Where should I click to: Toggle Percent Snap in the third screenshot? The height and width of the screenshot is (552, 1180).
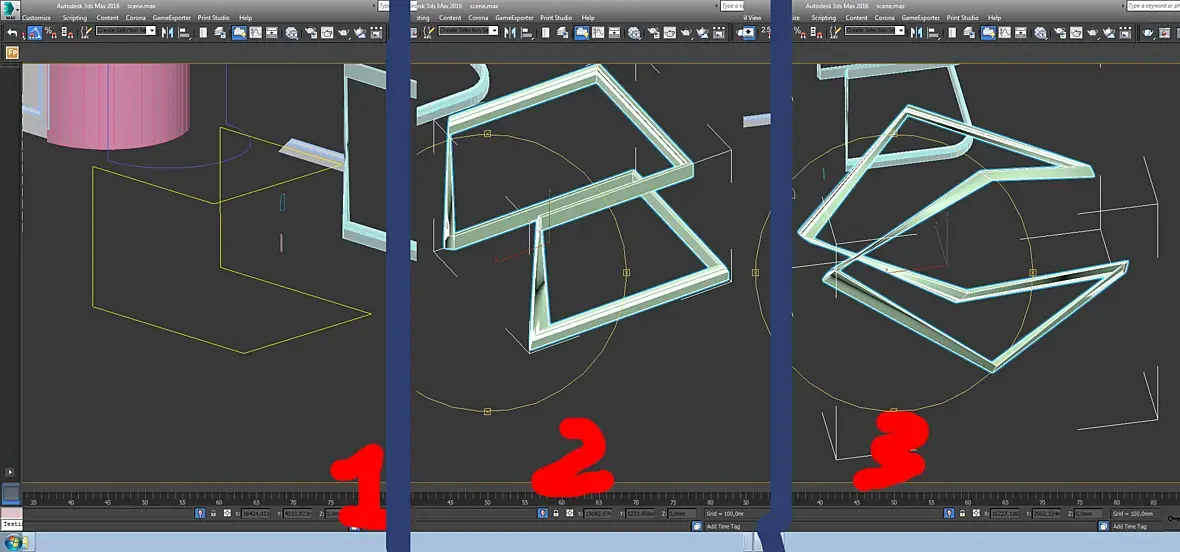tap(800, 32)
